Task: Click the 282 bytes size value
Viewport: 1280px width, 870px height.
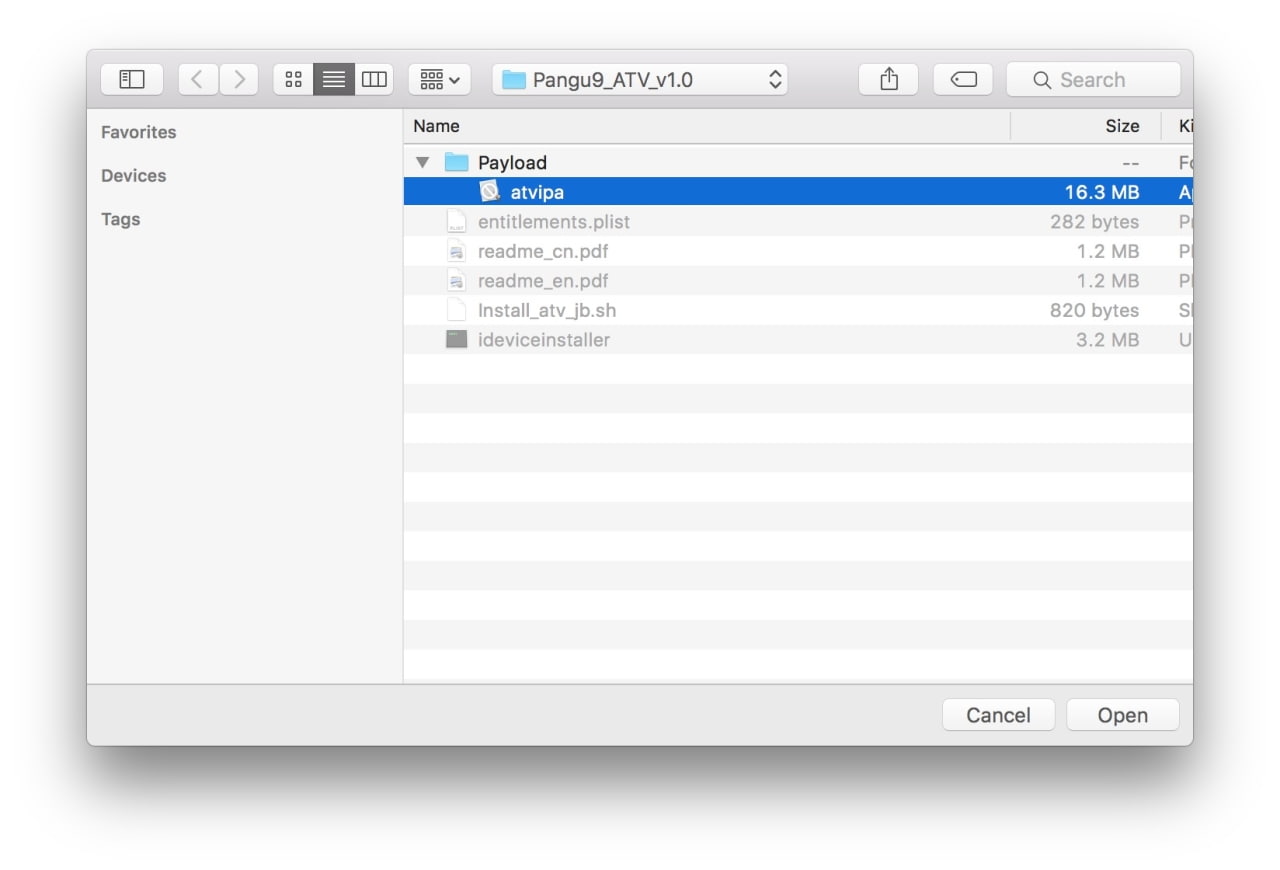Action: point(1094,222)
